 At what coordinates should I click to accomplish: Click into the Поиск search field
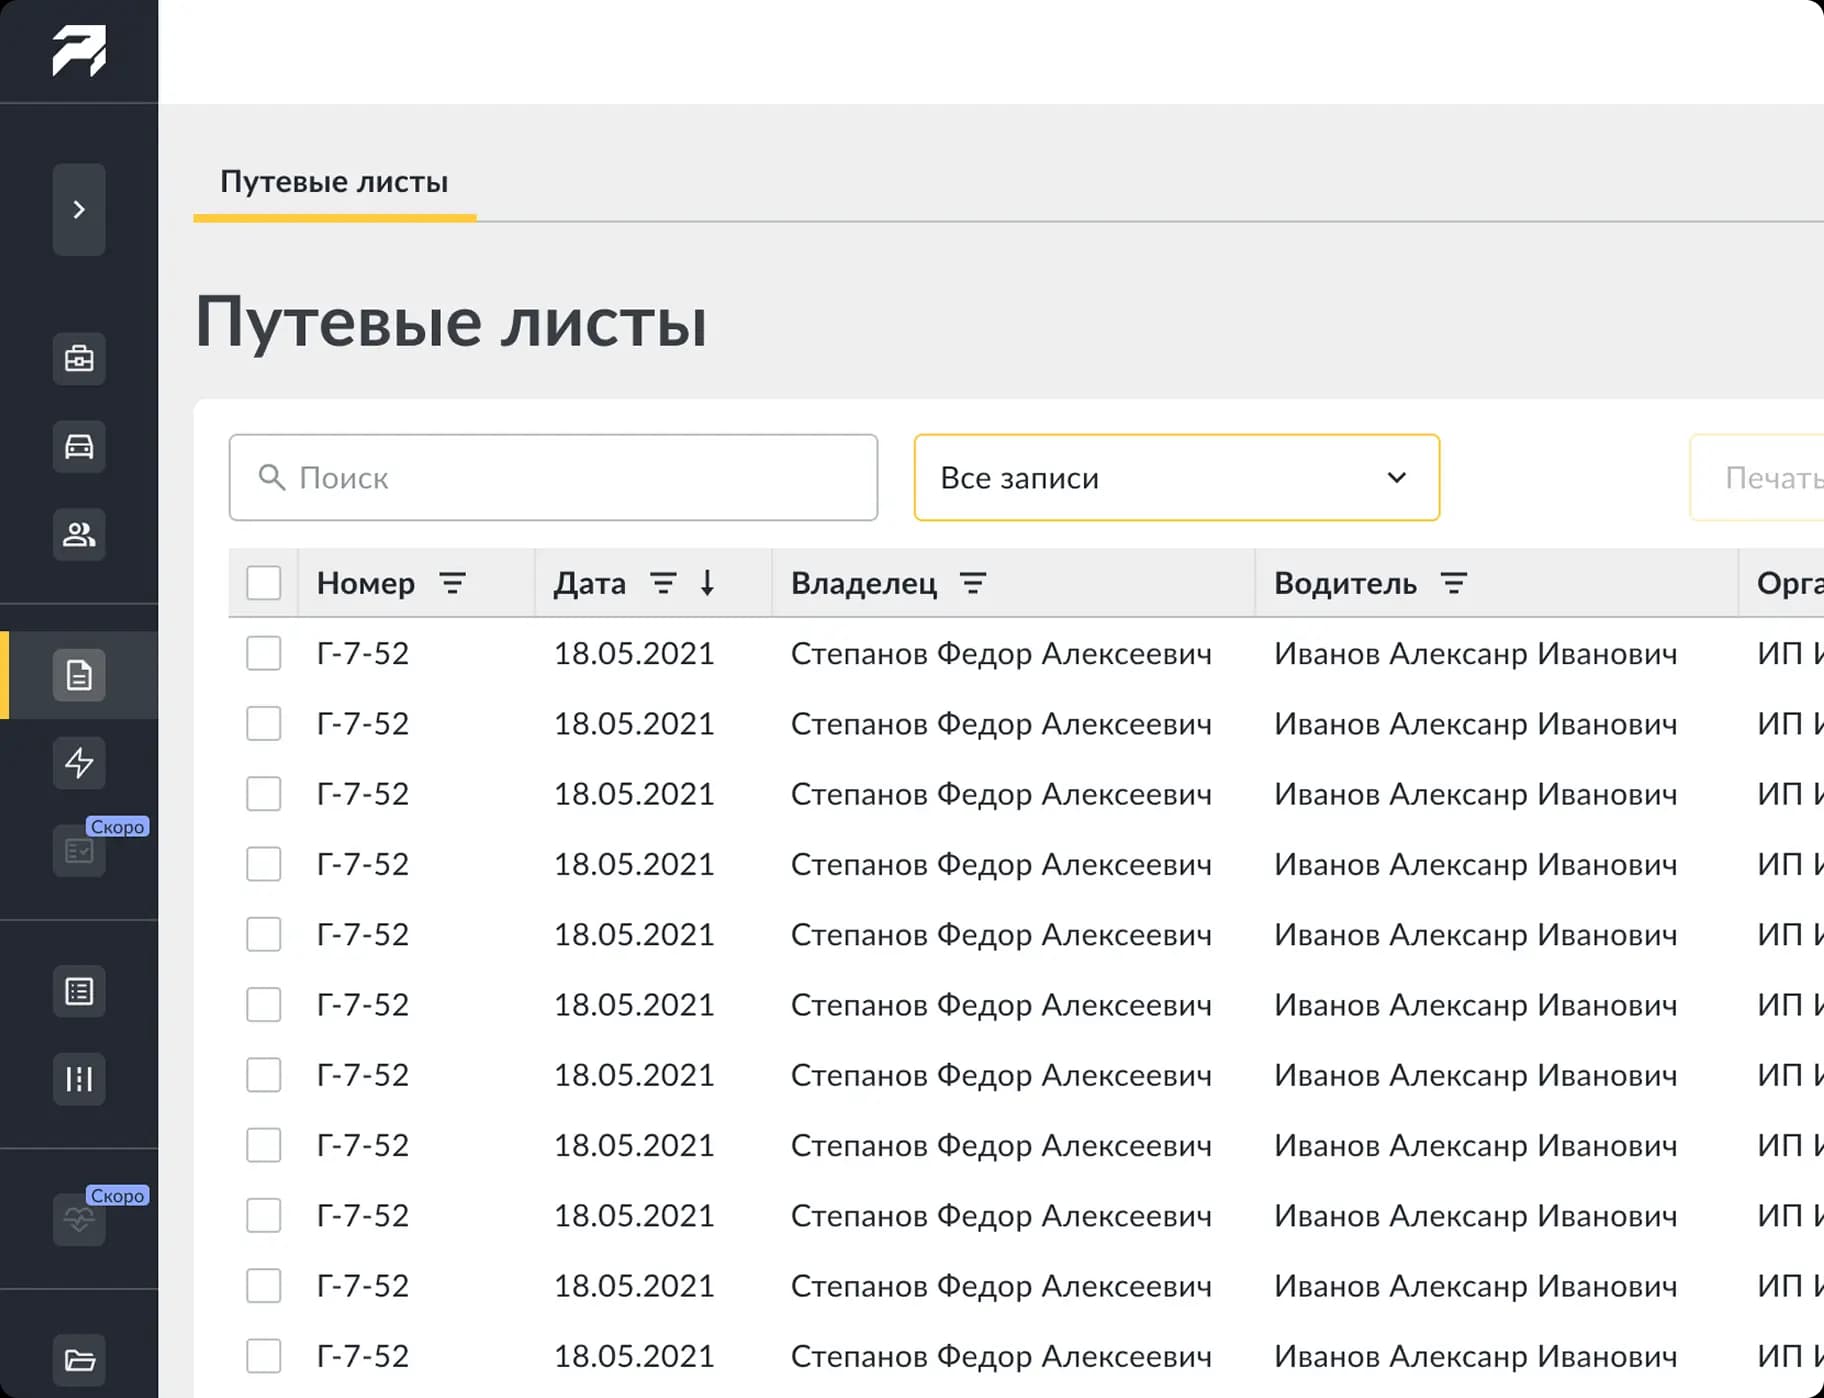tap(553, 477)
